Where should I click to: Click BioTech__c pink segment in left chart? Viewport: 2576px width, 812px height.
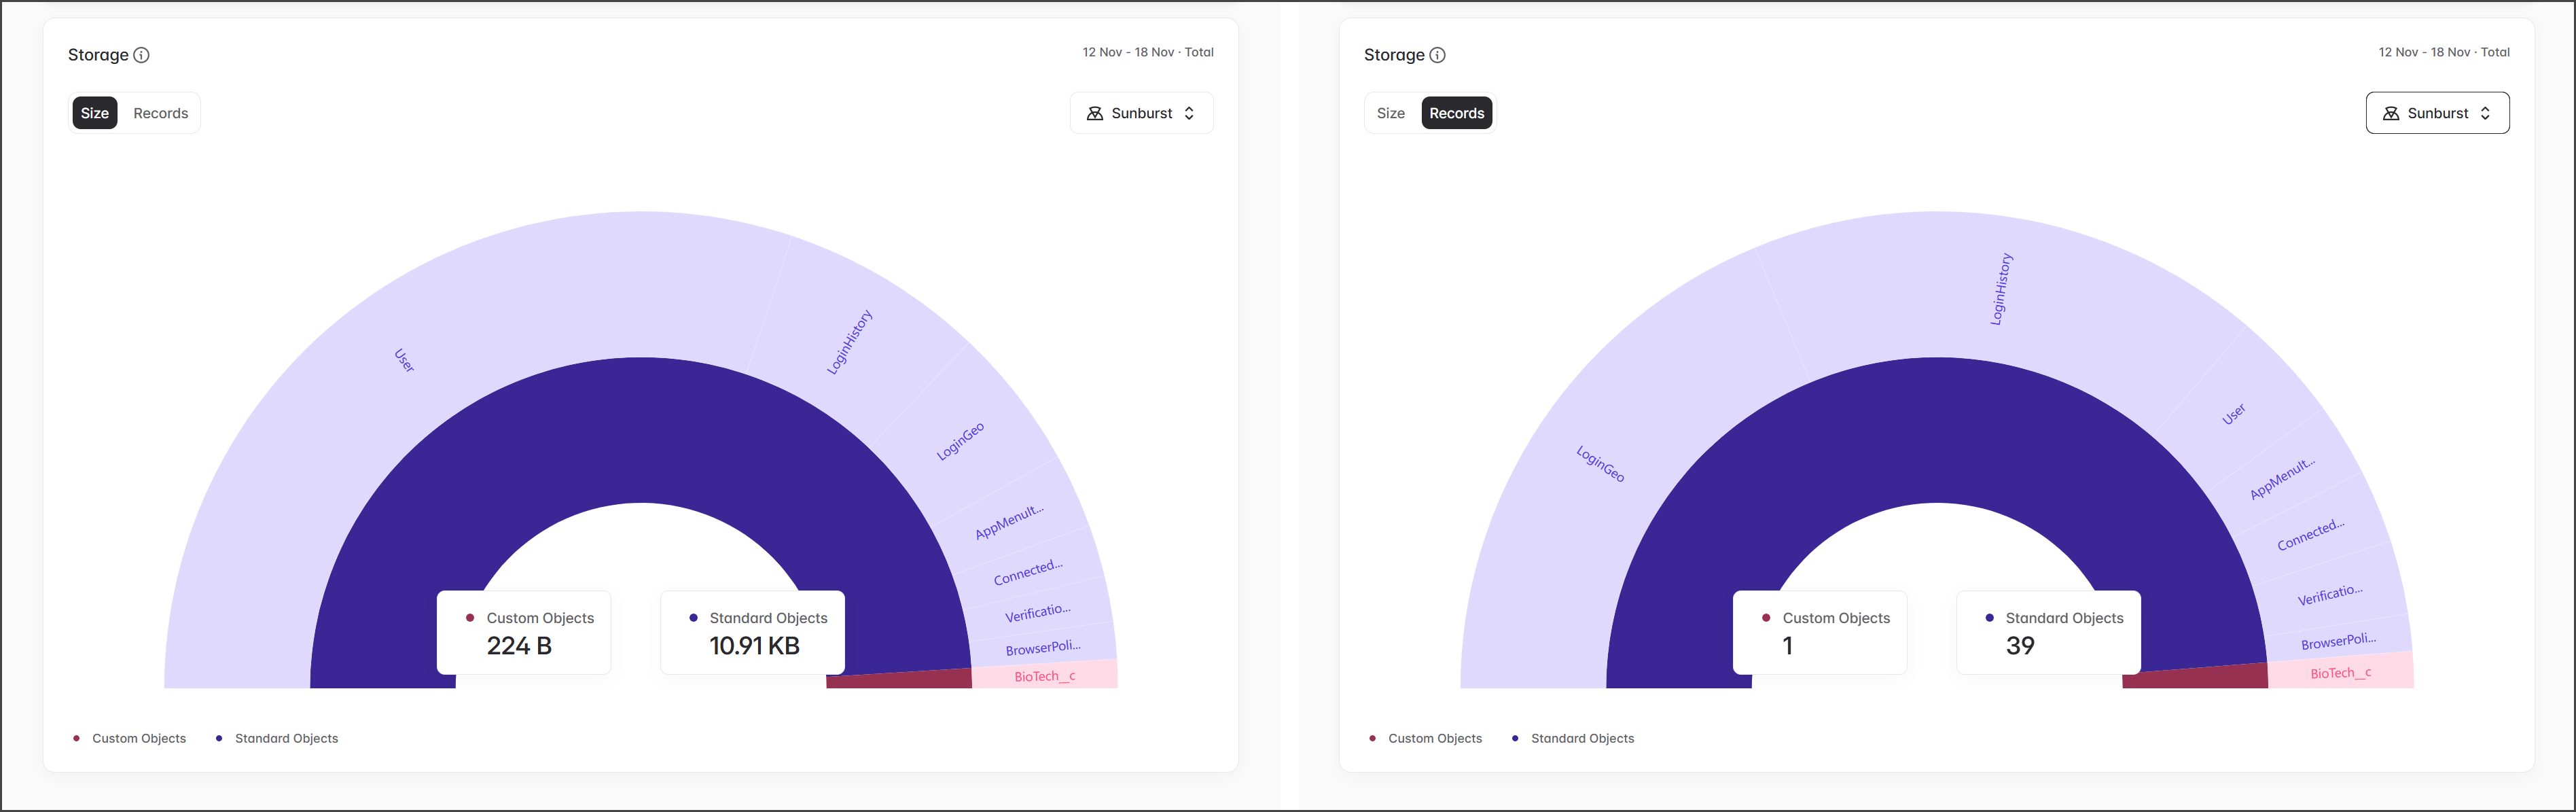coord(1044,676)
